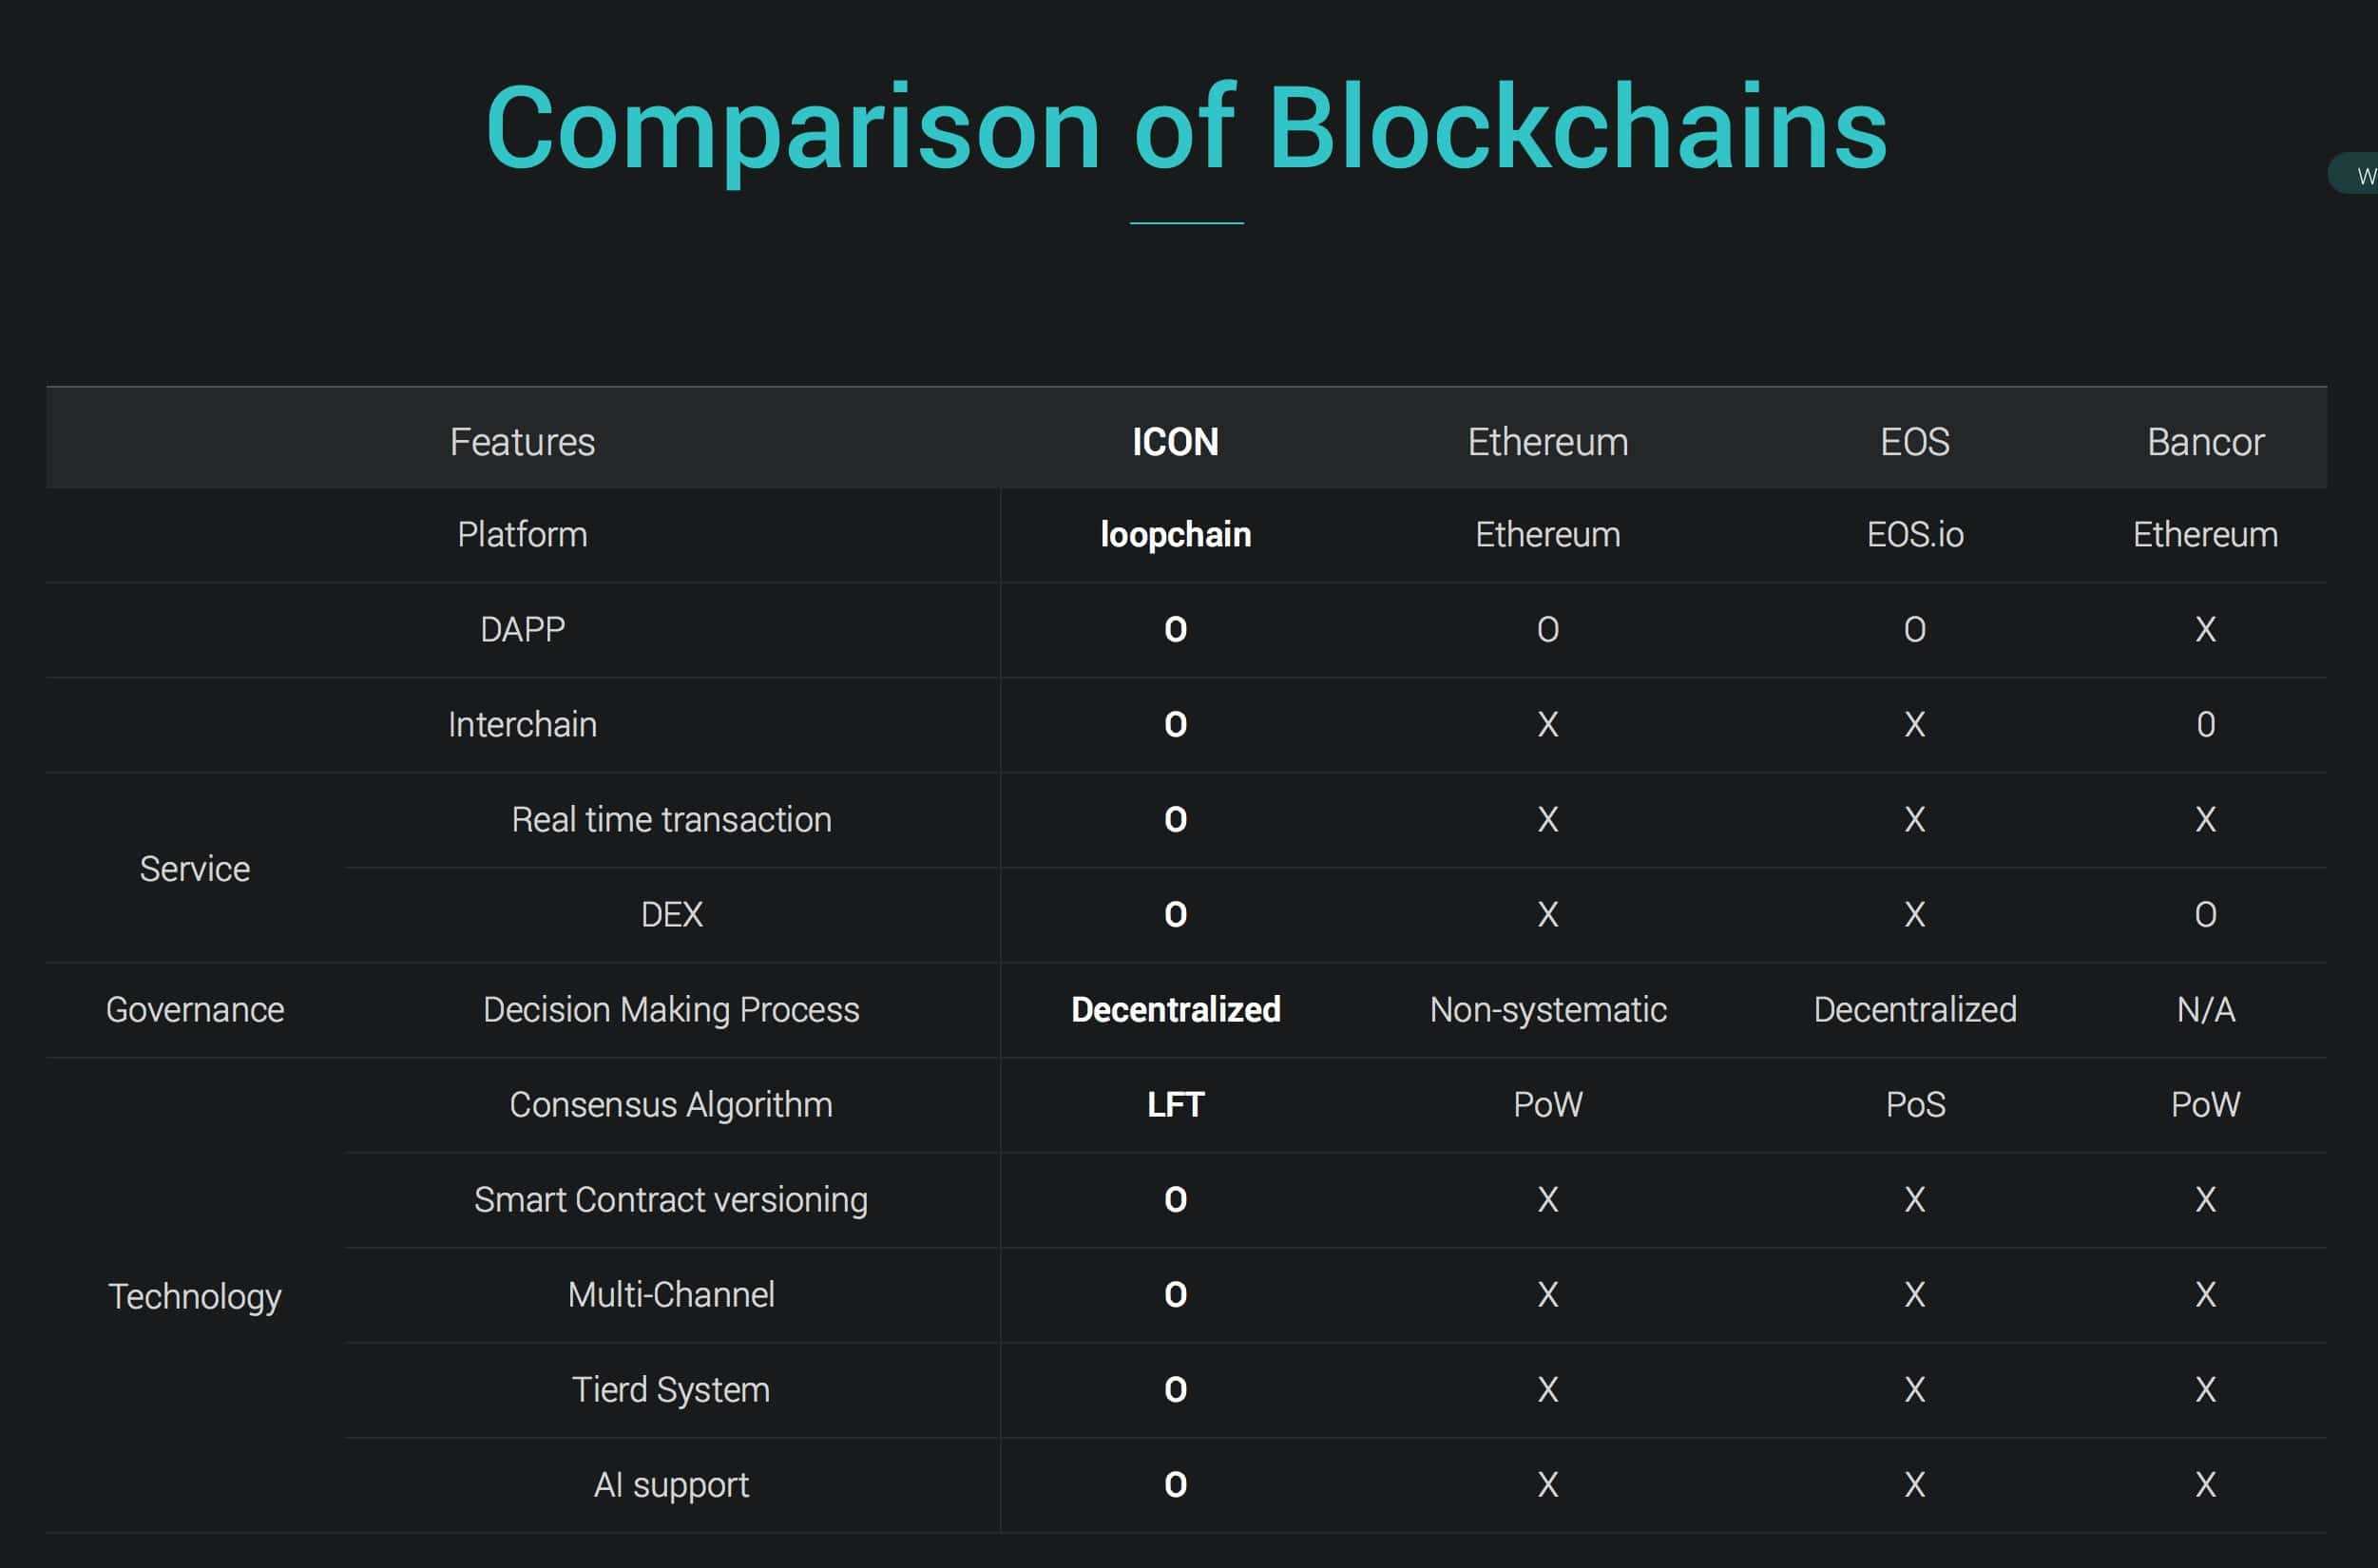This screenshot has height=1568, width=2378.
Task: Click the Ethereum column header
Action: click(x=1547, y=442)
